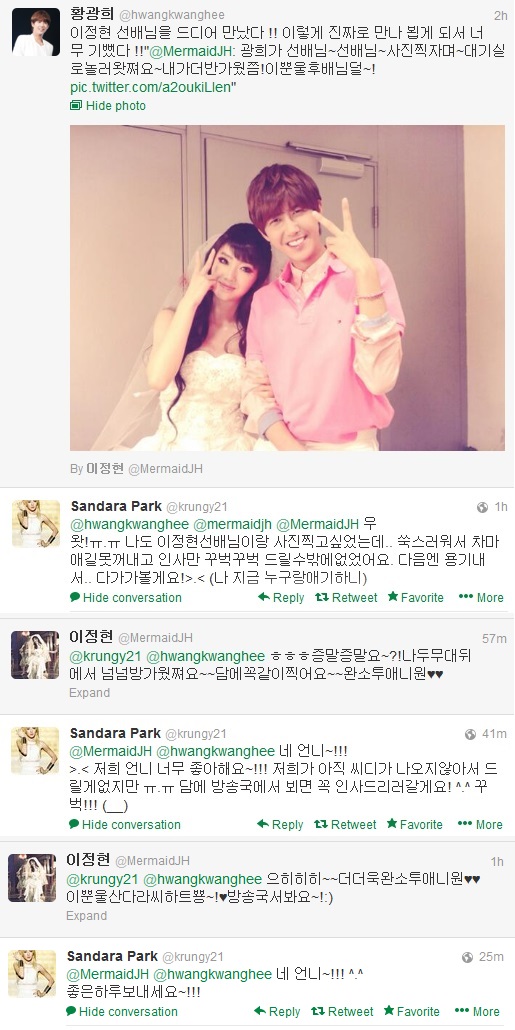The height and width of the screenshot is (1030, 515).
Task: Open More menu on 25m tweet
Action: [x=478, y=1011]
